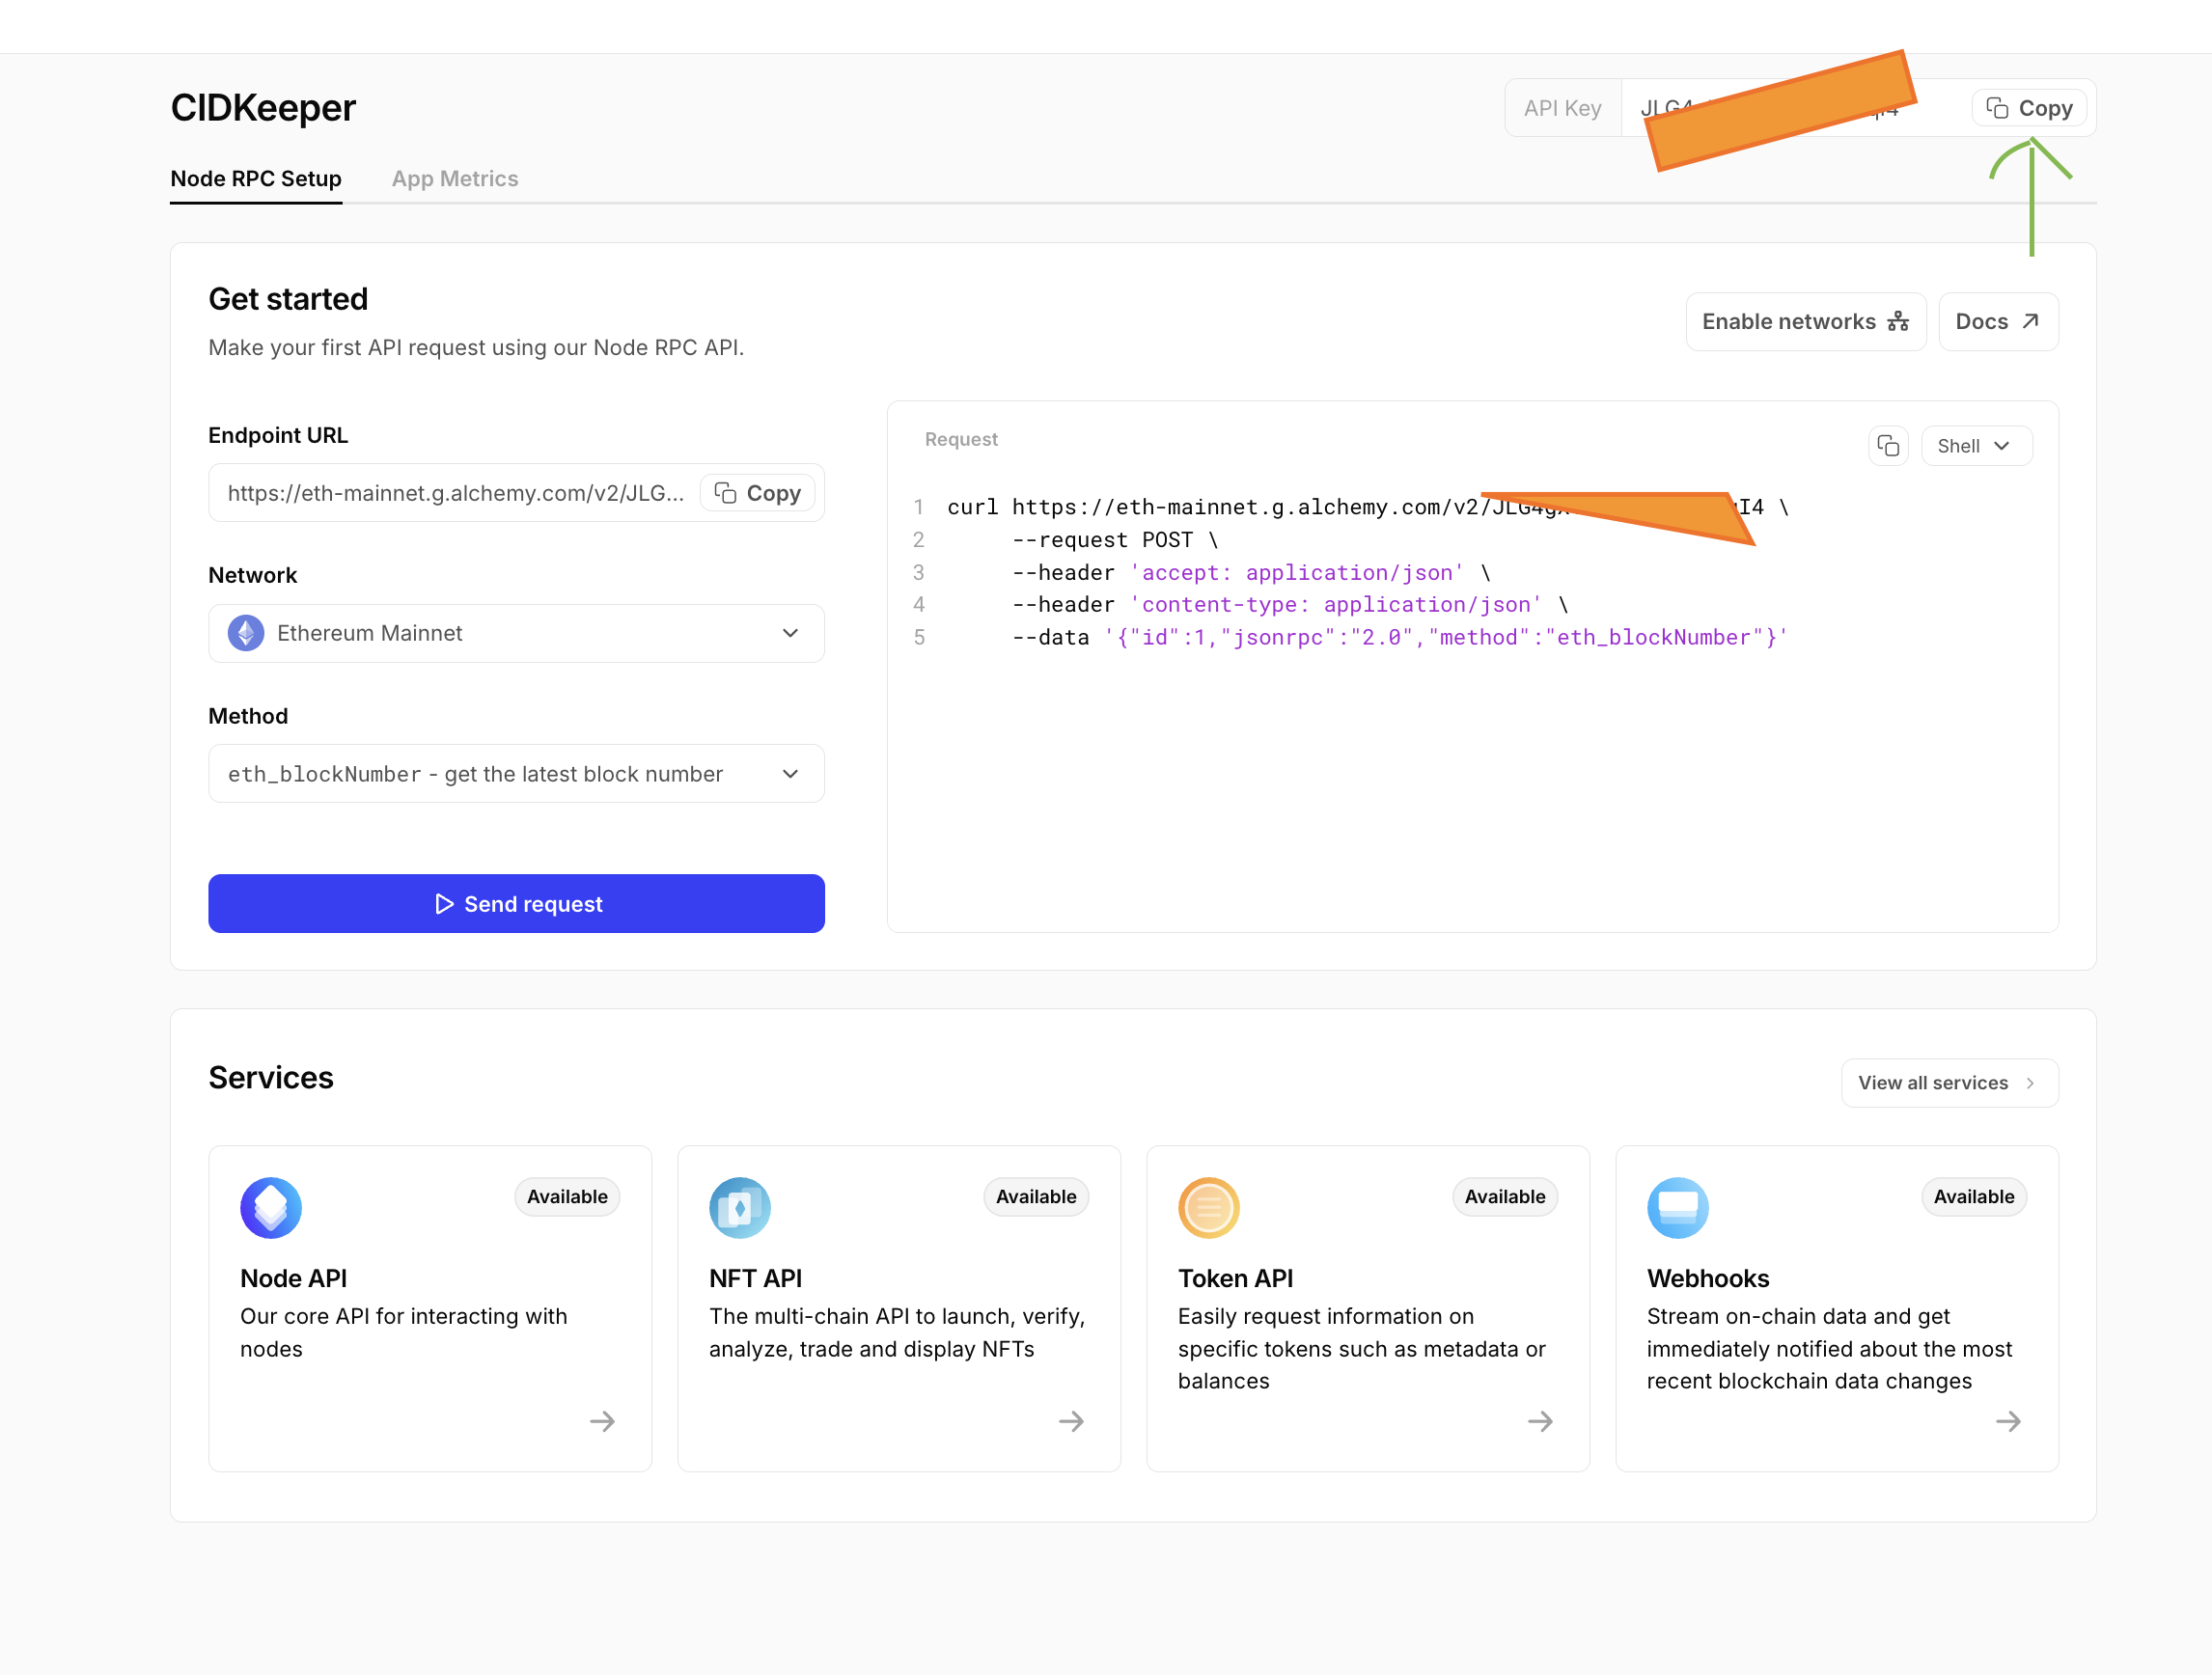Screen dimensions: 2212x1675
Task: Copy the endpoint URL
Action: point(757,492)
